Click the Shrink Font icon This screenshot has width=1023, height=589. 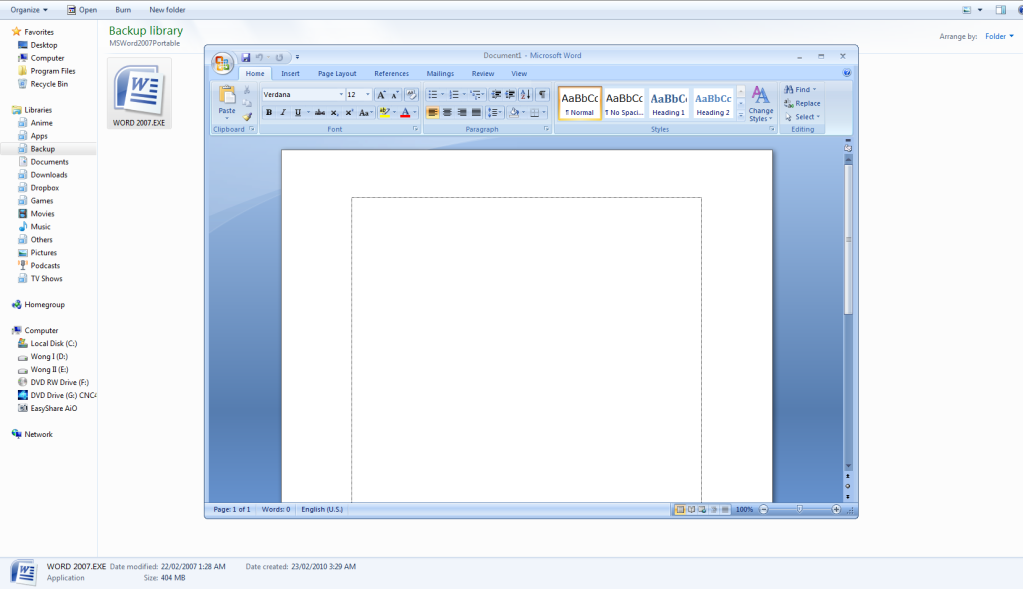coord(395,95)
